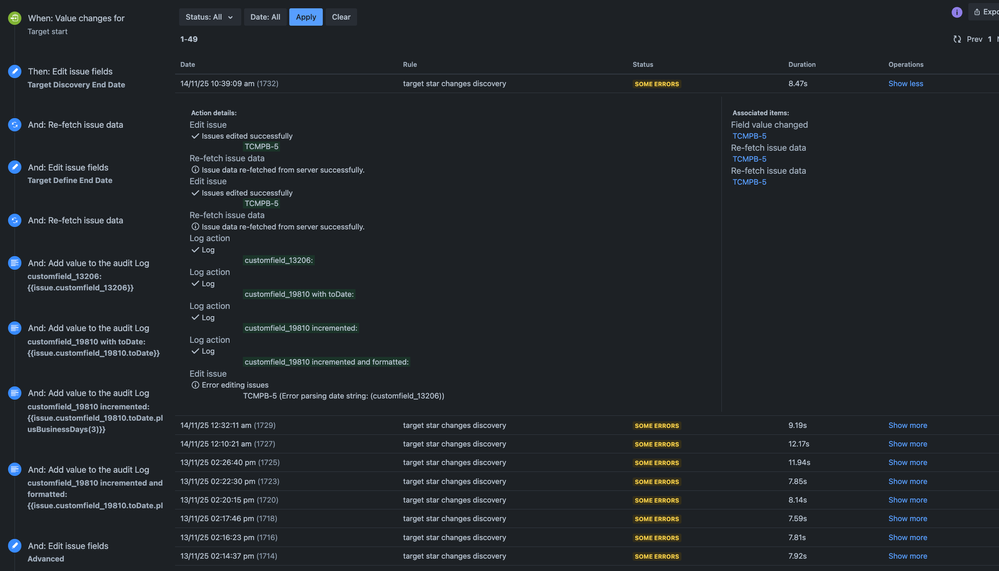Image resolution: width=999 pixels, height=571 pixels.
Task: Click audit log icon for customfield_19810 with toDate
Action: tap(15, 328)
